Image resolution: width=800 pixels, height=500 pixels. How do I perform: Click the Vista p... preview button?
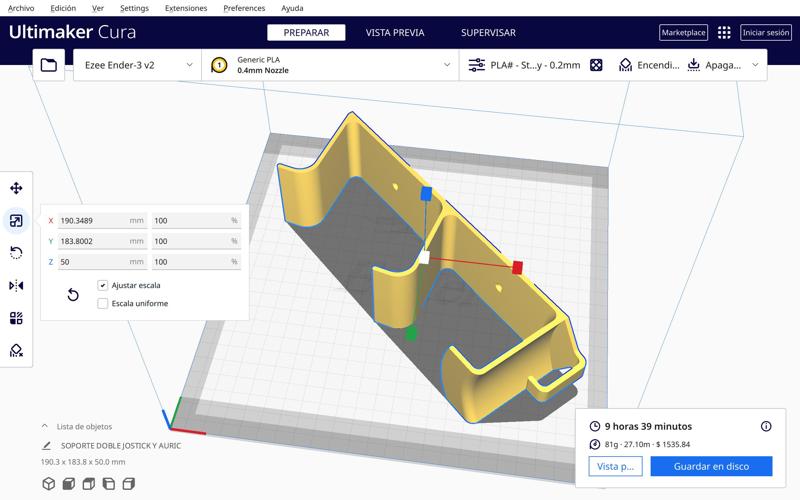[615, 466]
